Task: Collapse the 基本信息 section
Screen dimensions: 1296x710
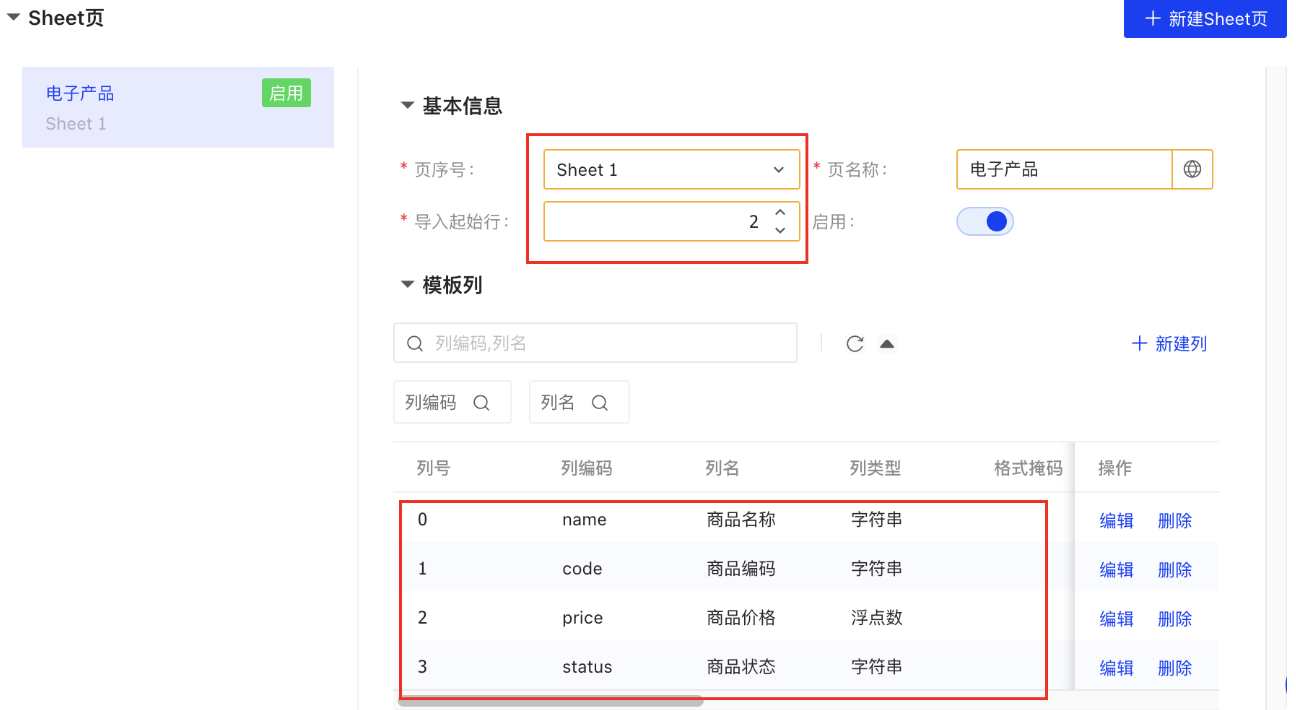Action: tap(407, 105)
